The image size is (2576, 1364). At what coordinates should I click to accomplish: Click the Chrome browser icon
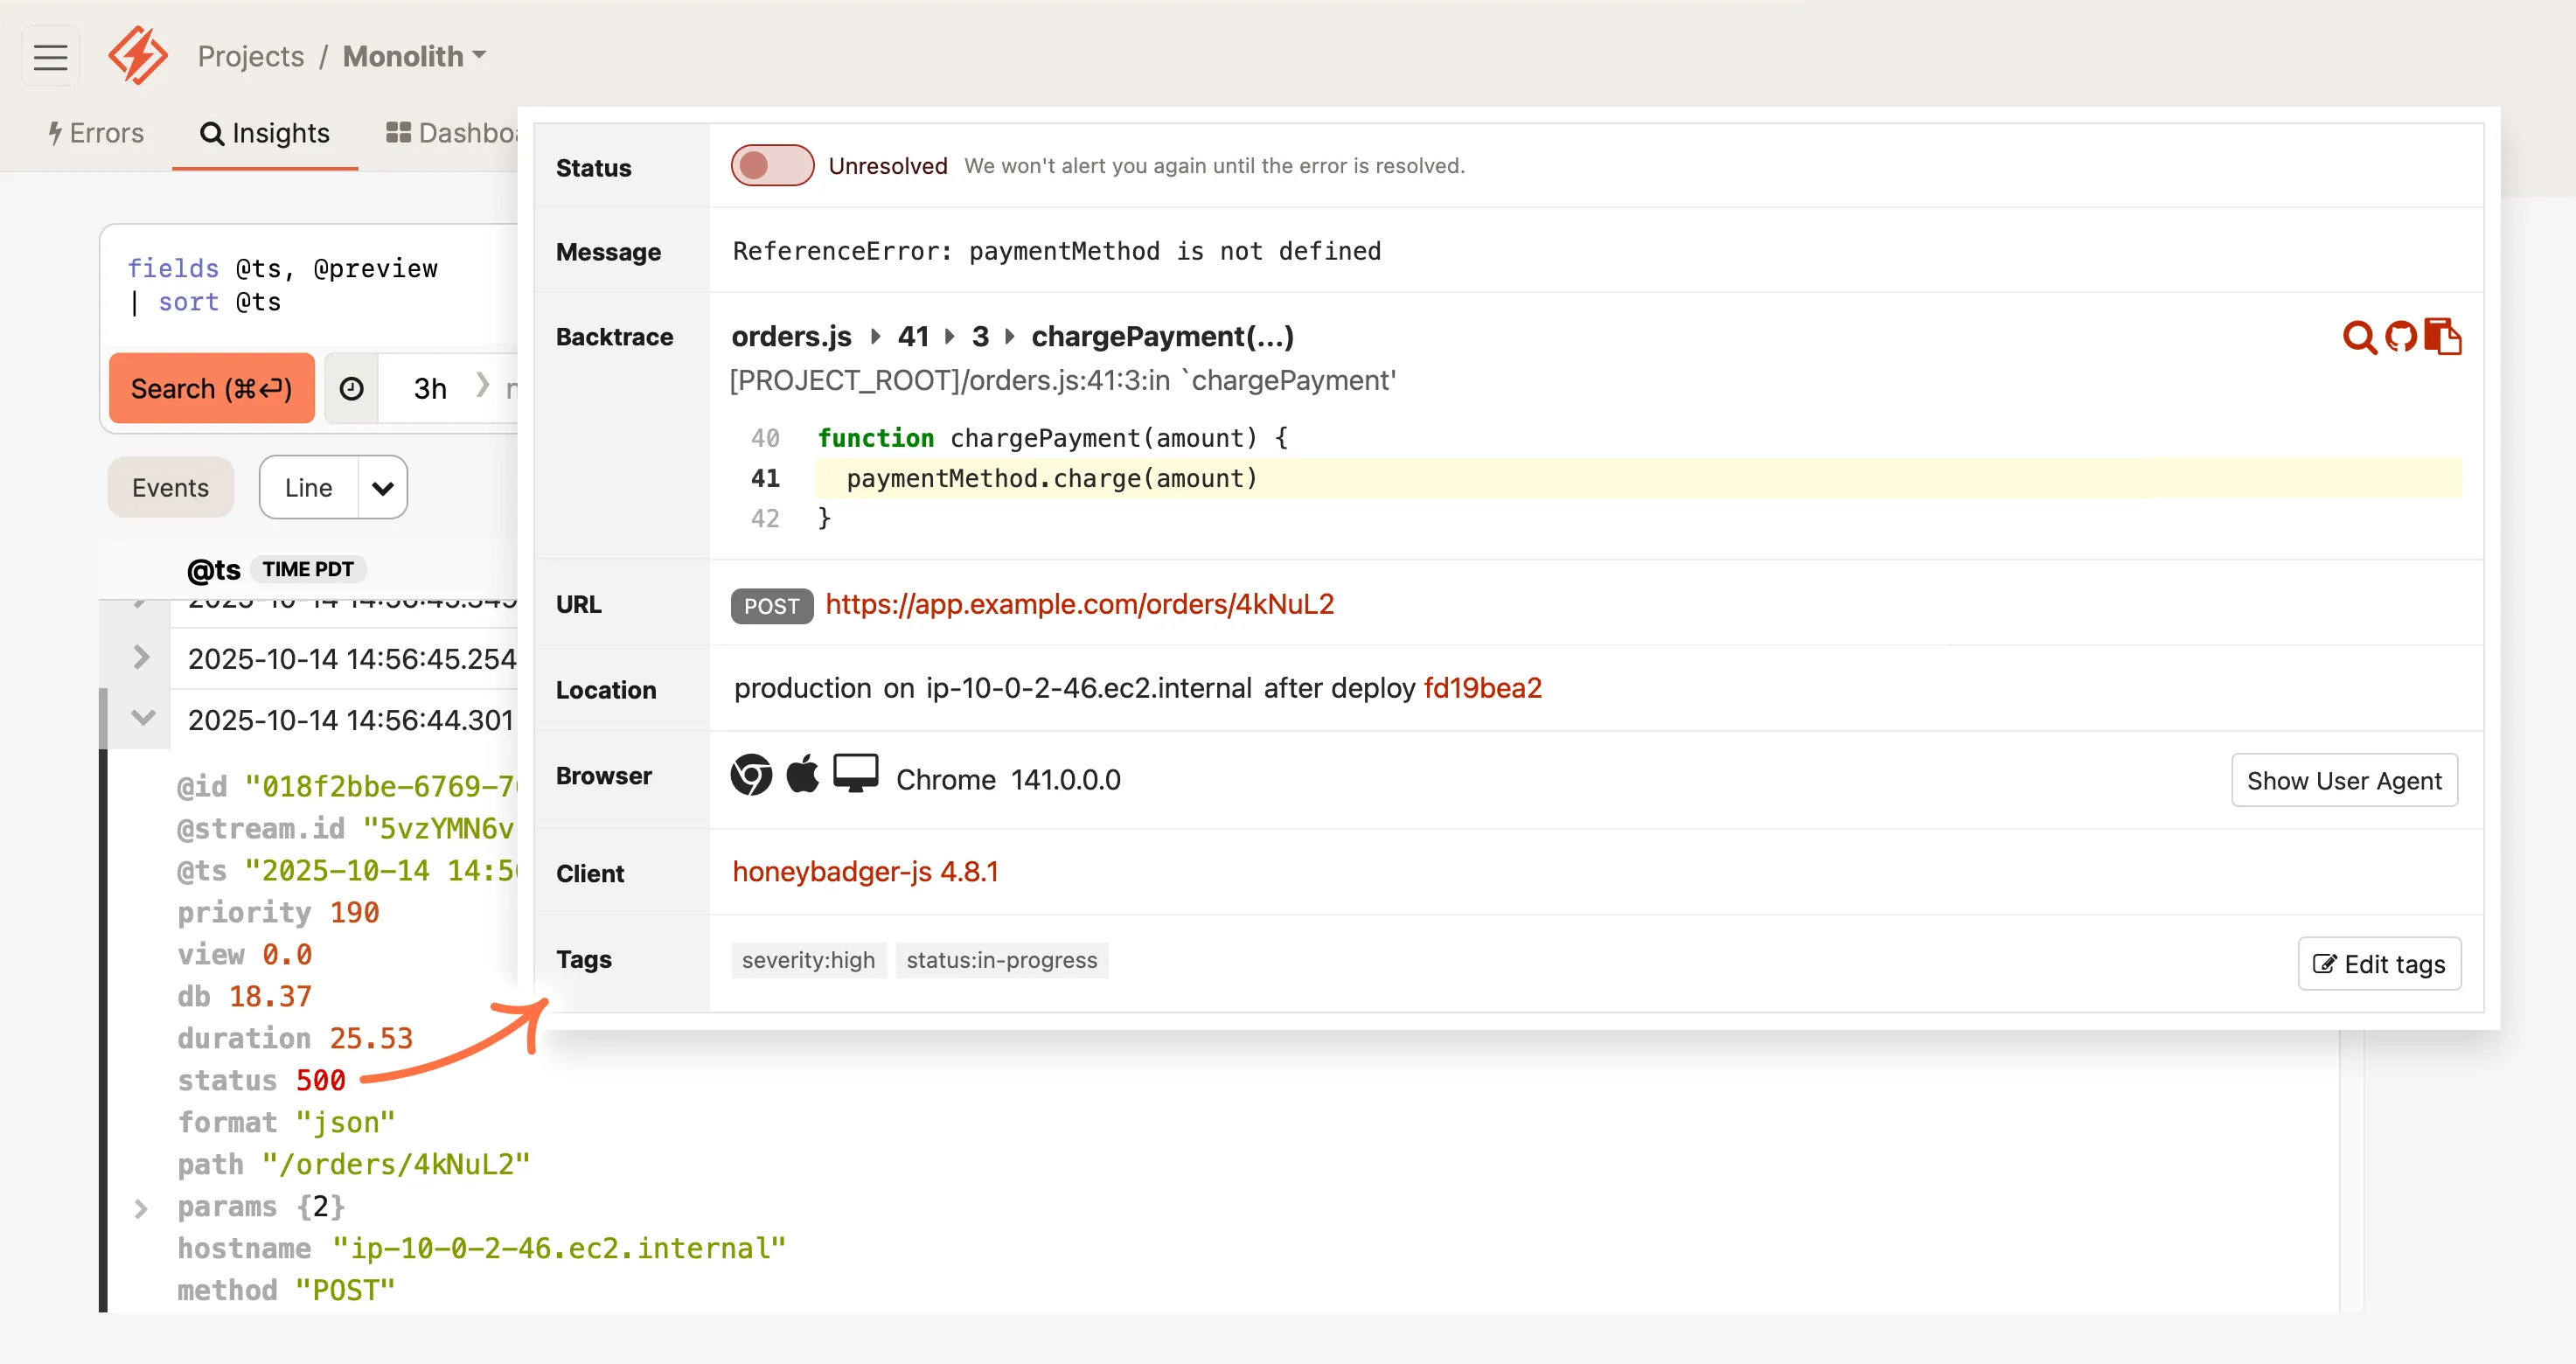[x=751, y=775]
